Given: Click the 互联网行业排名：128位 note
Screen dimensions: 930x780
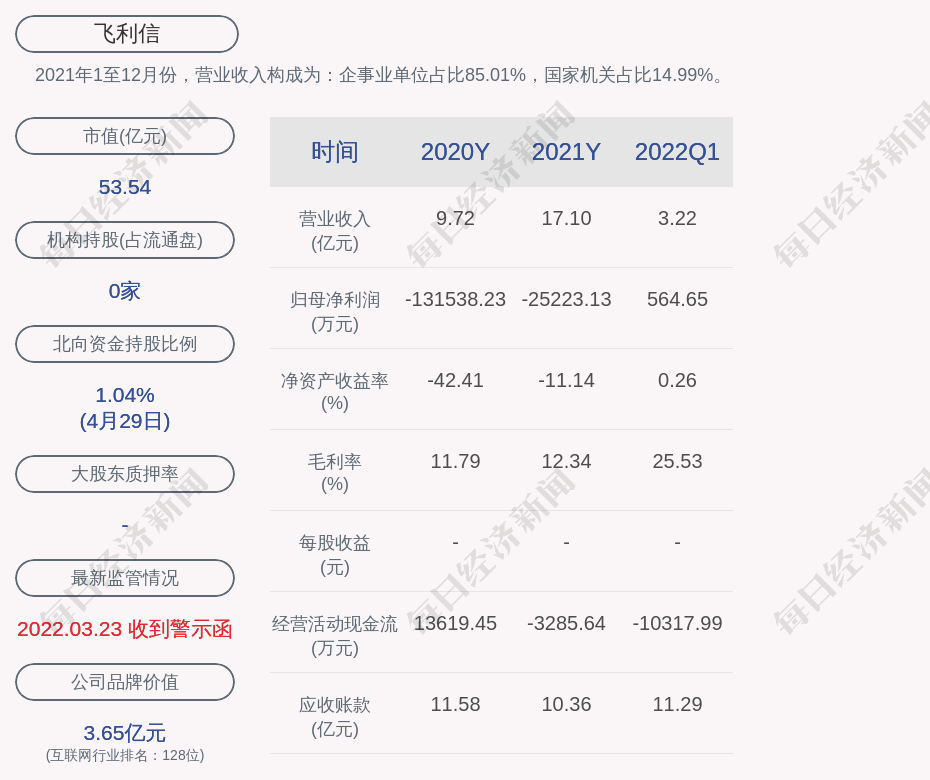Looking at the screenshot, I should 125,755.
